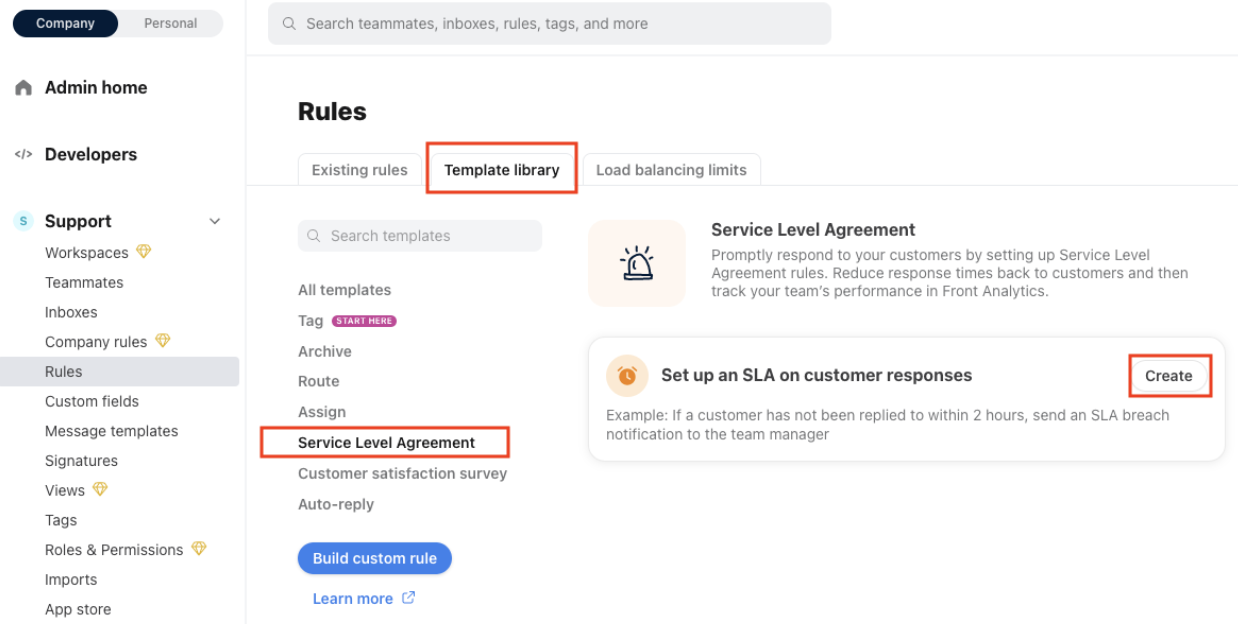Click the Build custom rule button
The width and height of the screenshot is (1238, 624).
pos(375,558)
